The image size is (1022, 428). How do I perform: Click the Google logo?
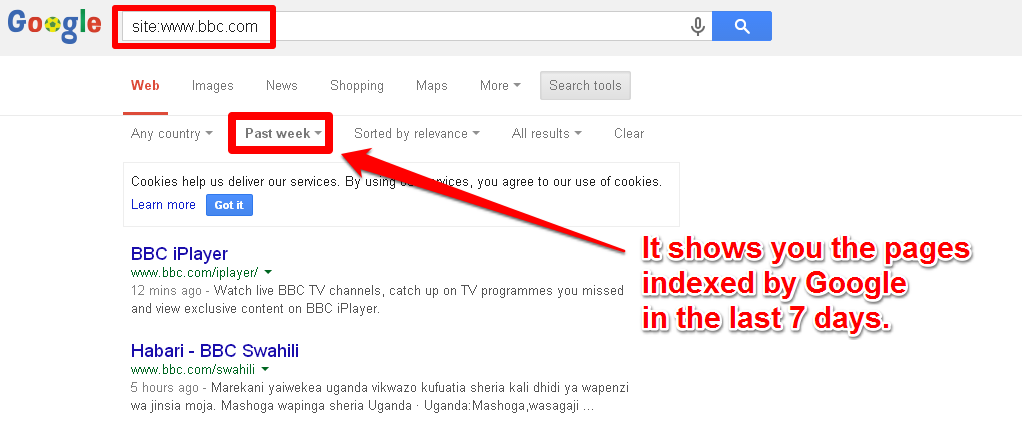(54, 25)
